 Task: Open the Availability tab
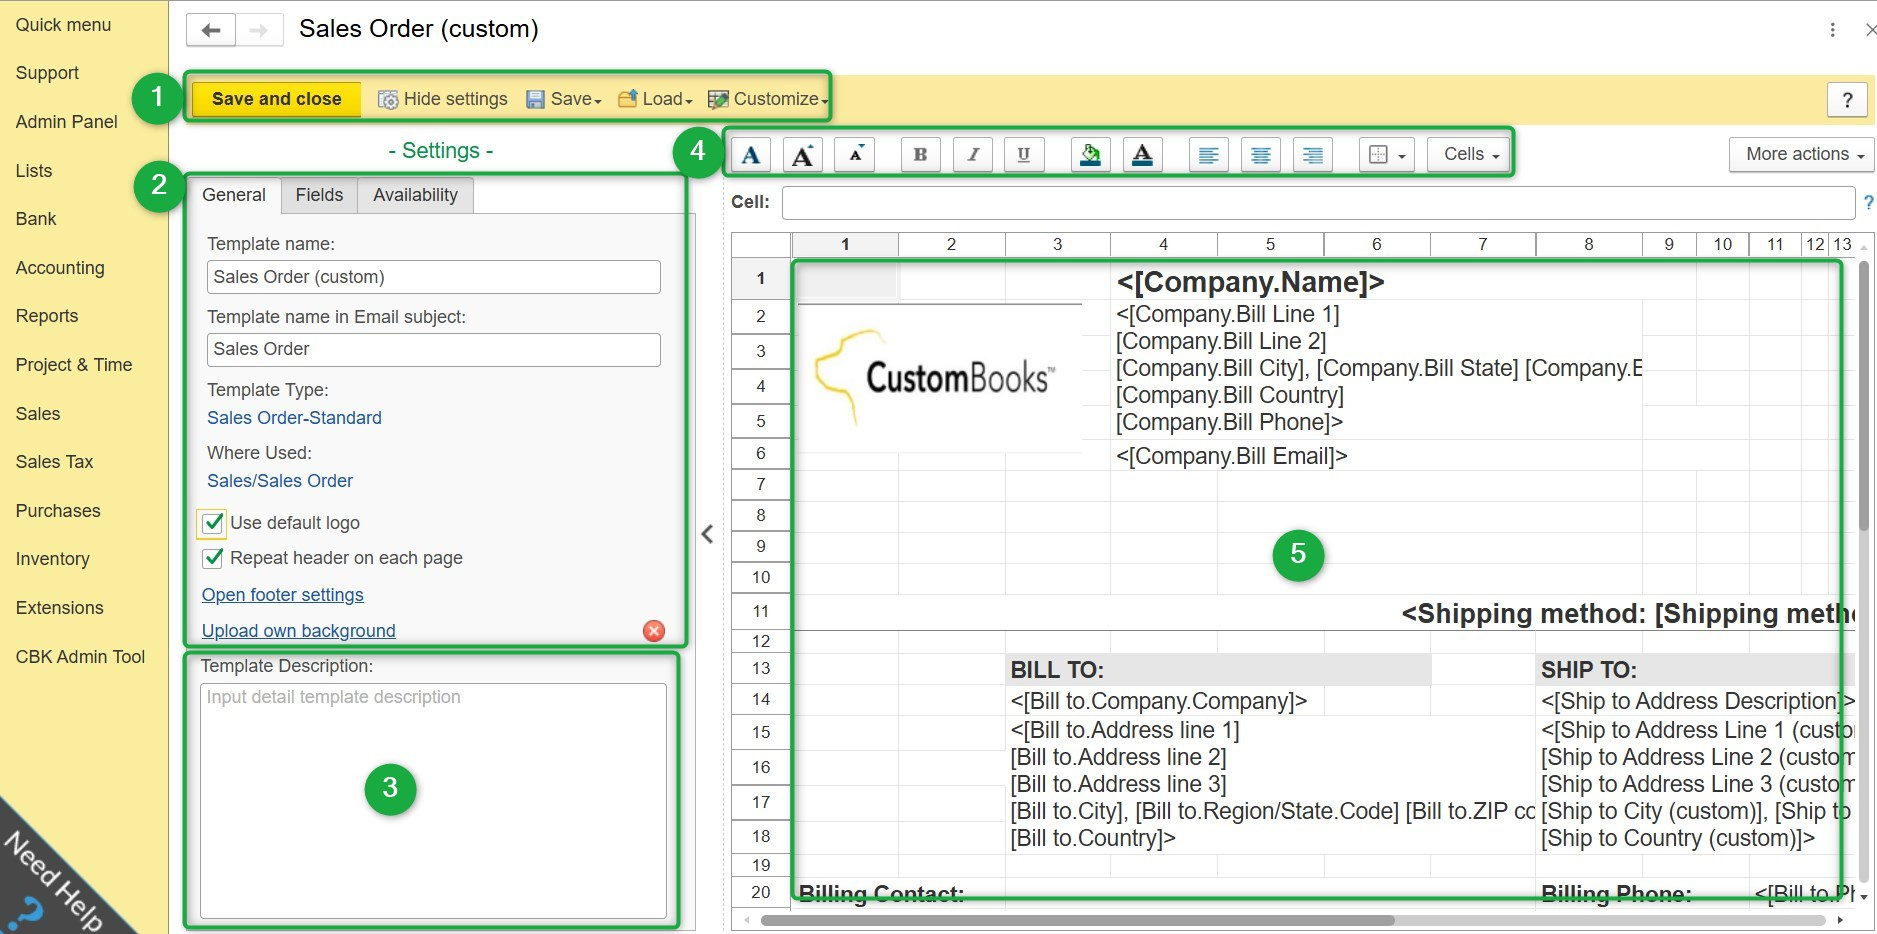(415, 195)
